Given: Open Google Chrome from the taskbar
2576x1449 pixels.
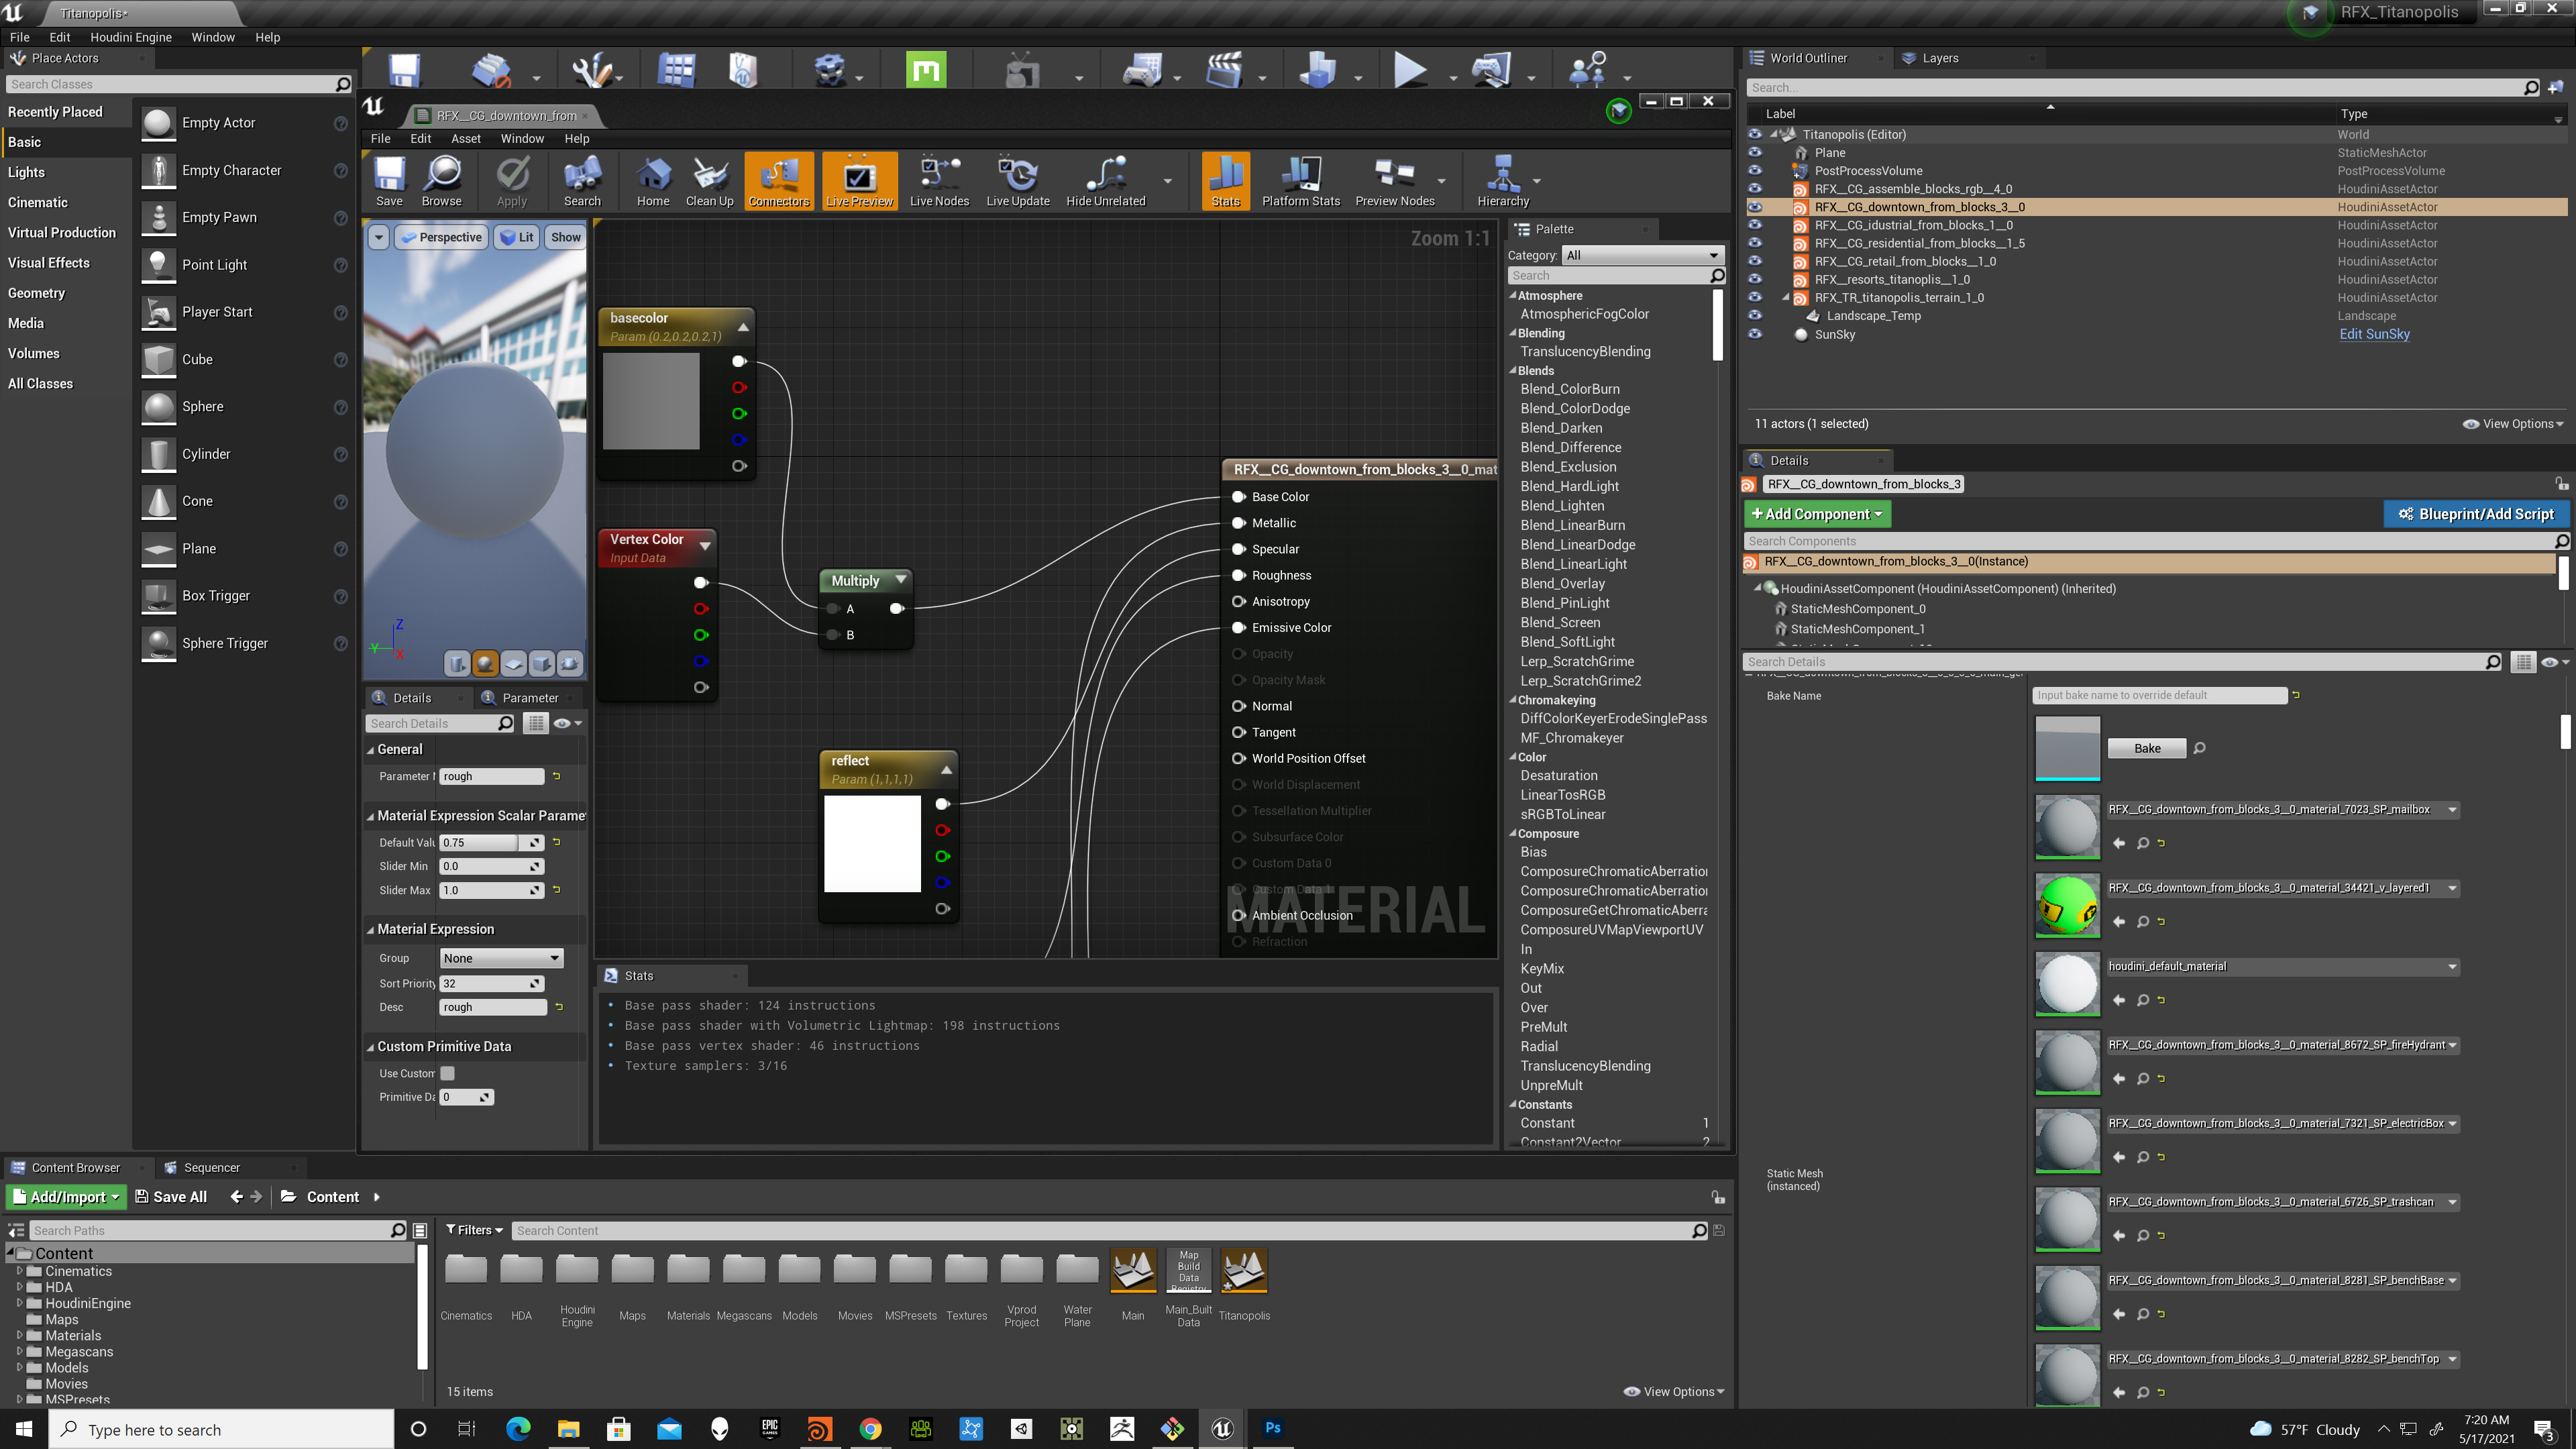Looking at the screenshot, I should click(870, 1428).
